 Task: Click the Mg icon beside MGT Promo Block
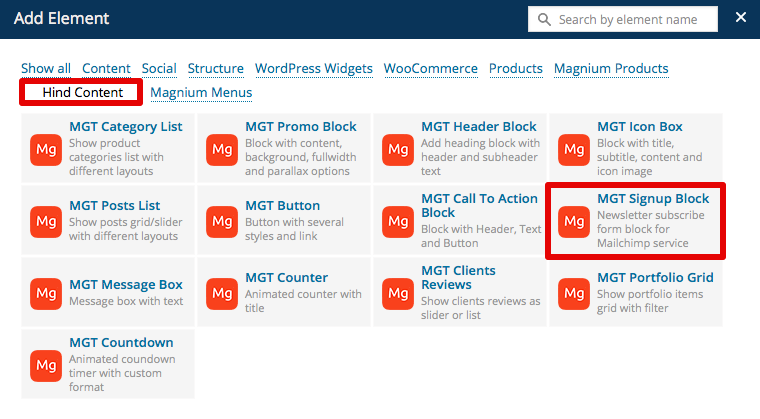coord(222,148)
